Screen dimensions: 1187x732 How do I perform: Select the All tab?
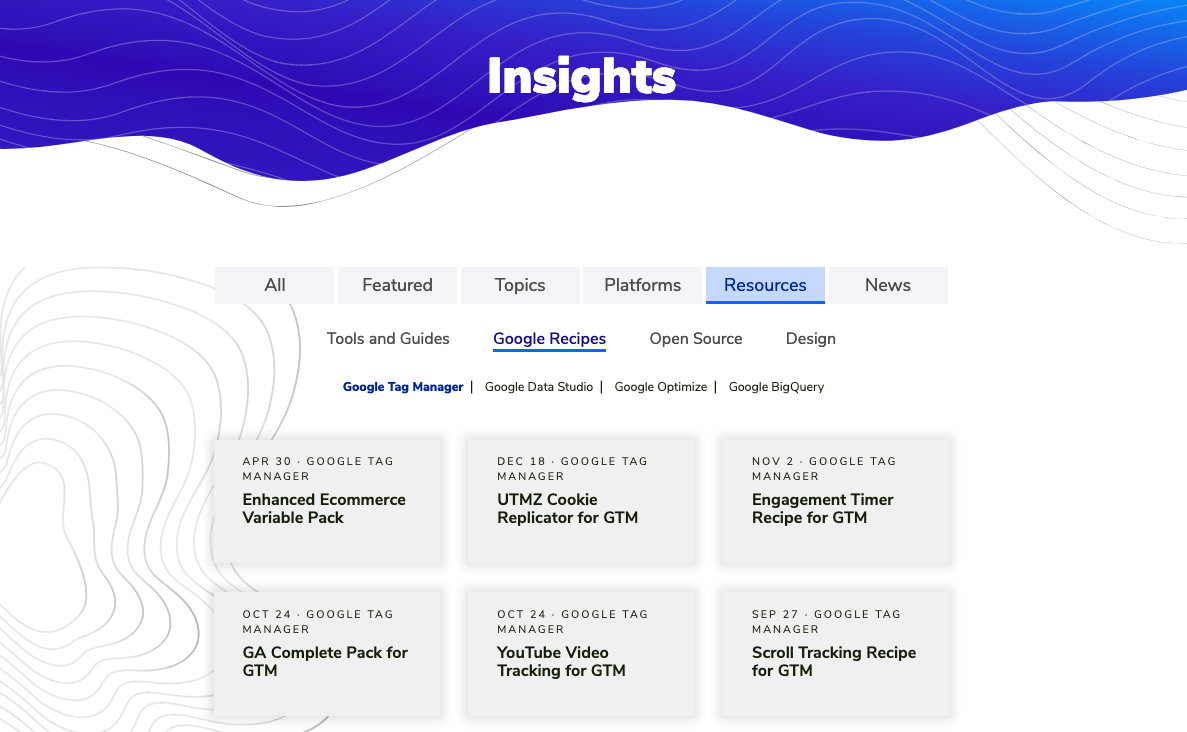click(275, 285)
